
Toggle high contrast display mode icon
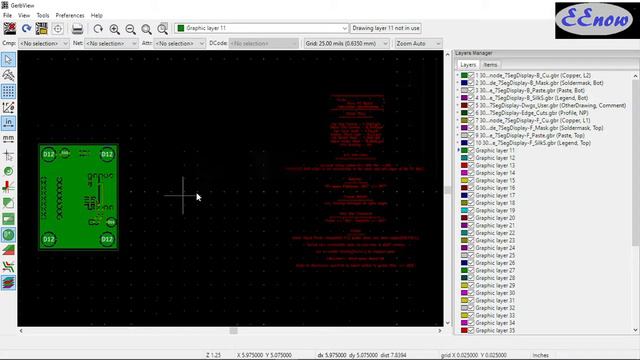click(8, 267)
